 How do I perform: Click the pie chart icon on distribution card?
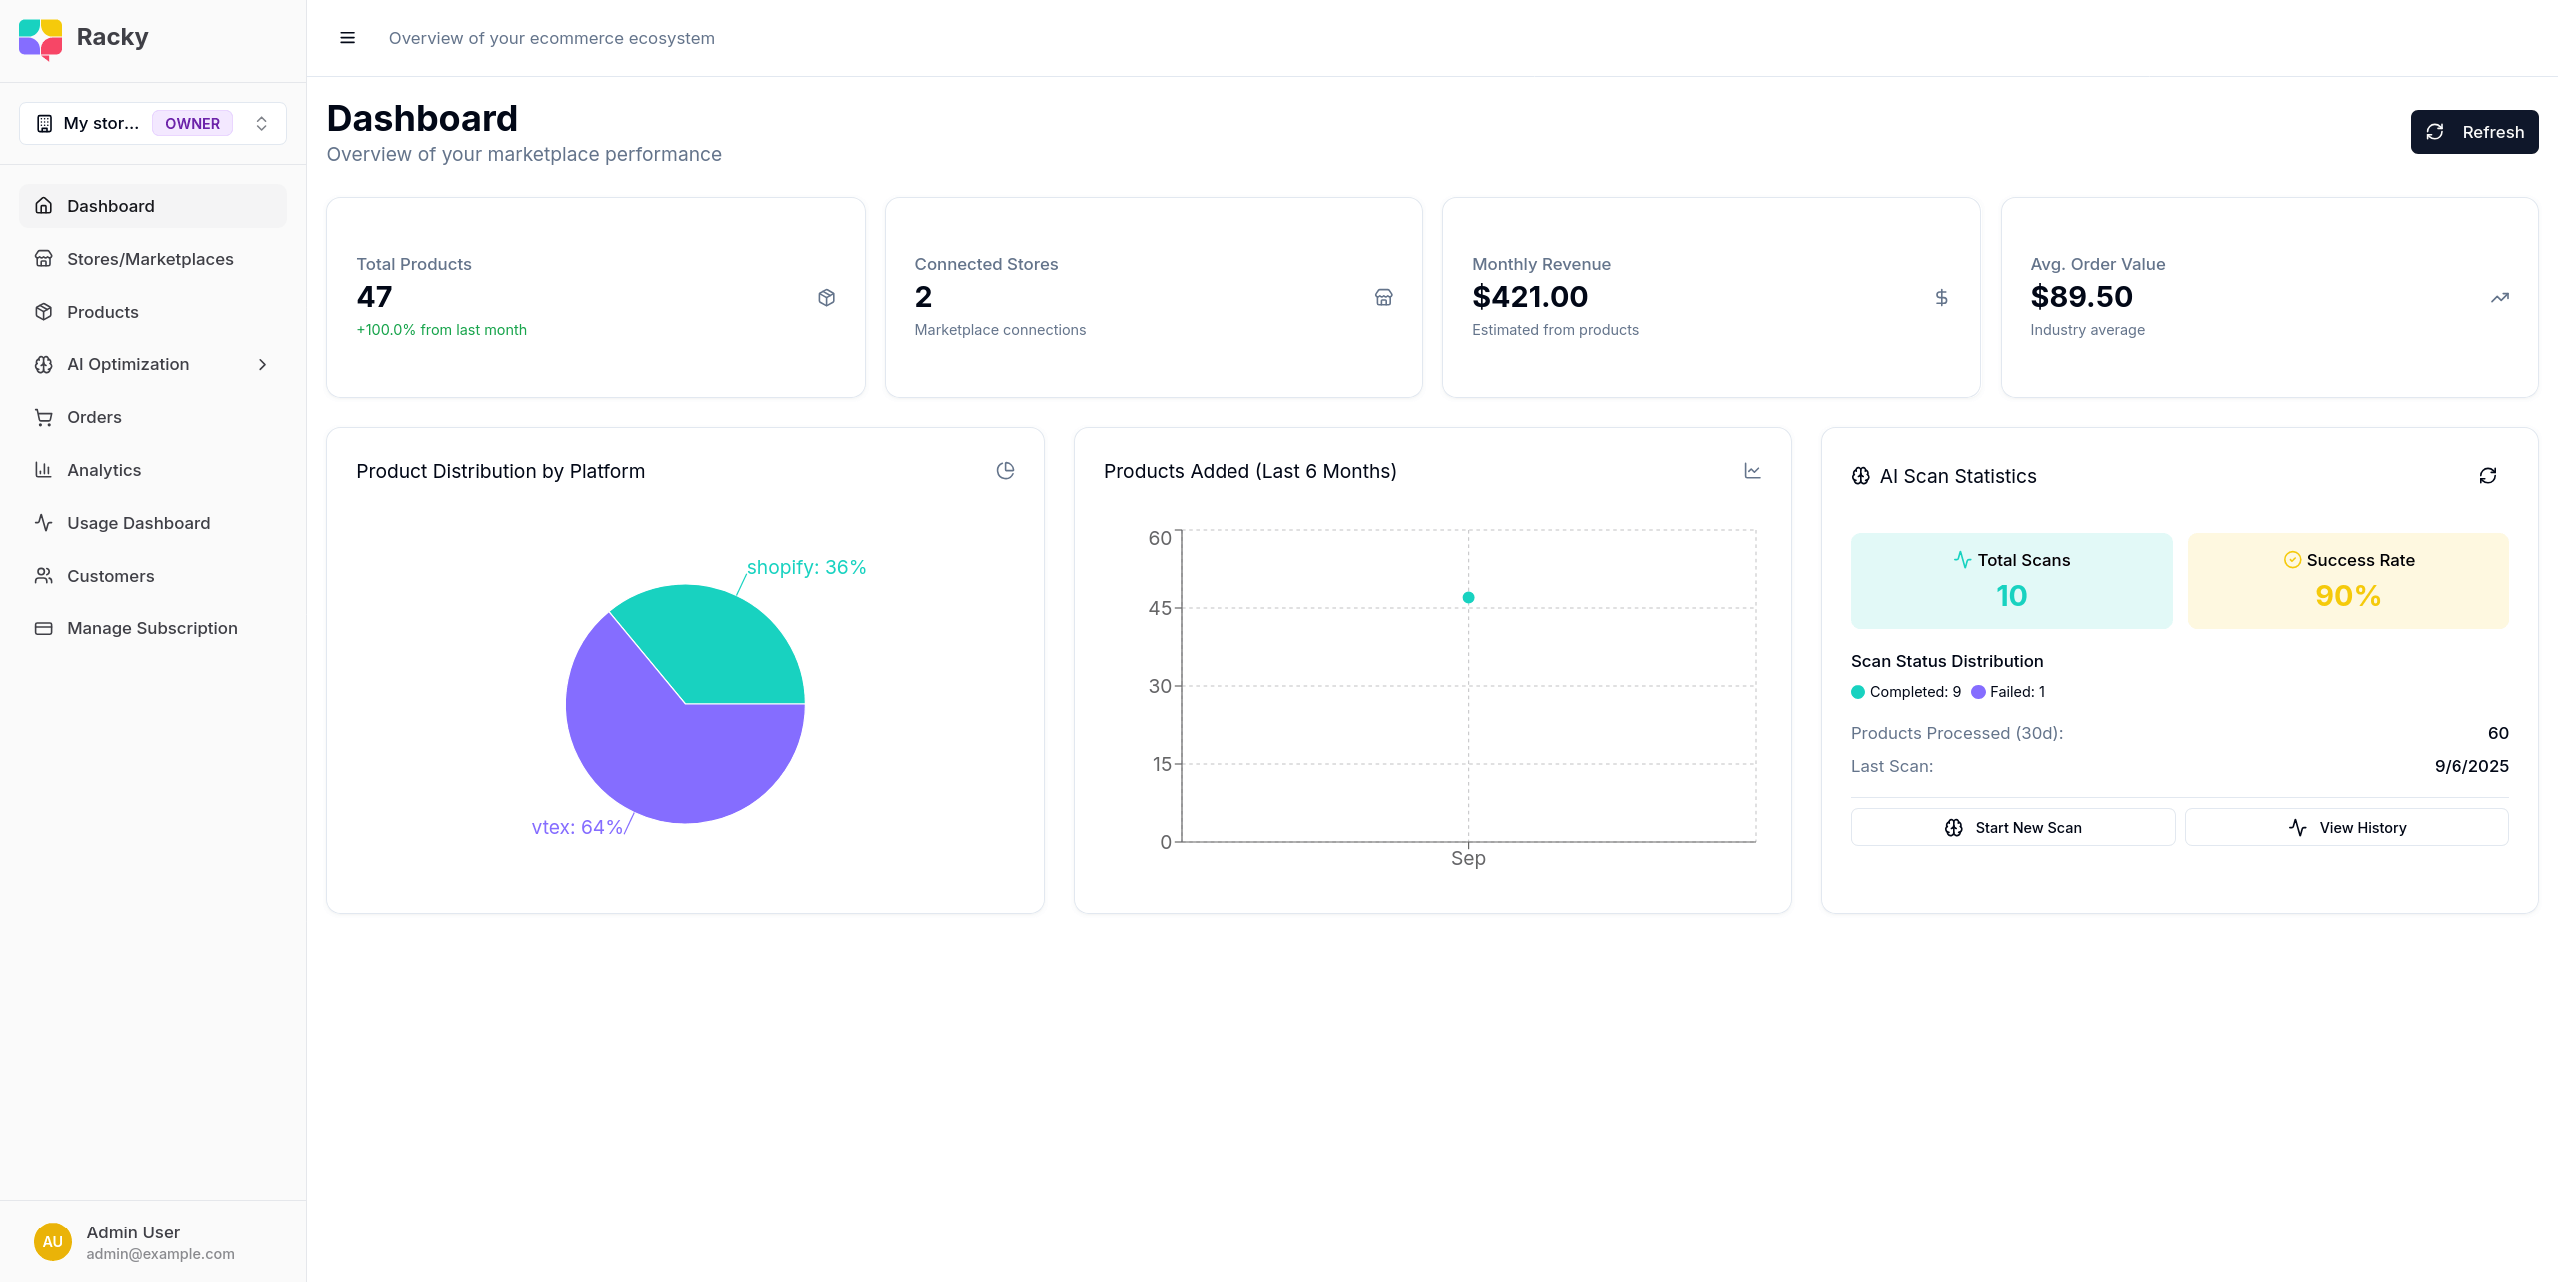click(x=1005, y=471)
